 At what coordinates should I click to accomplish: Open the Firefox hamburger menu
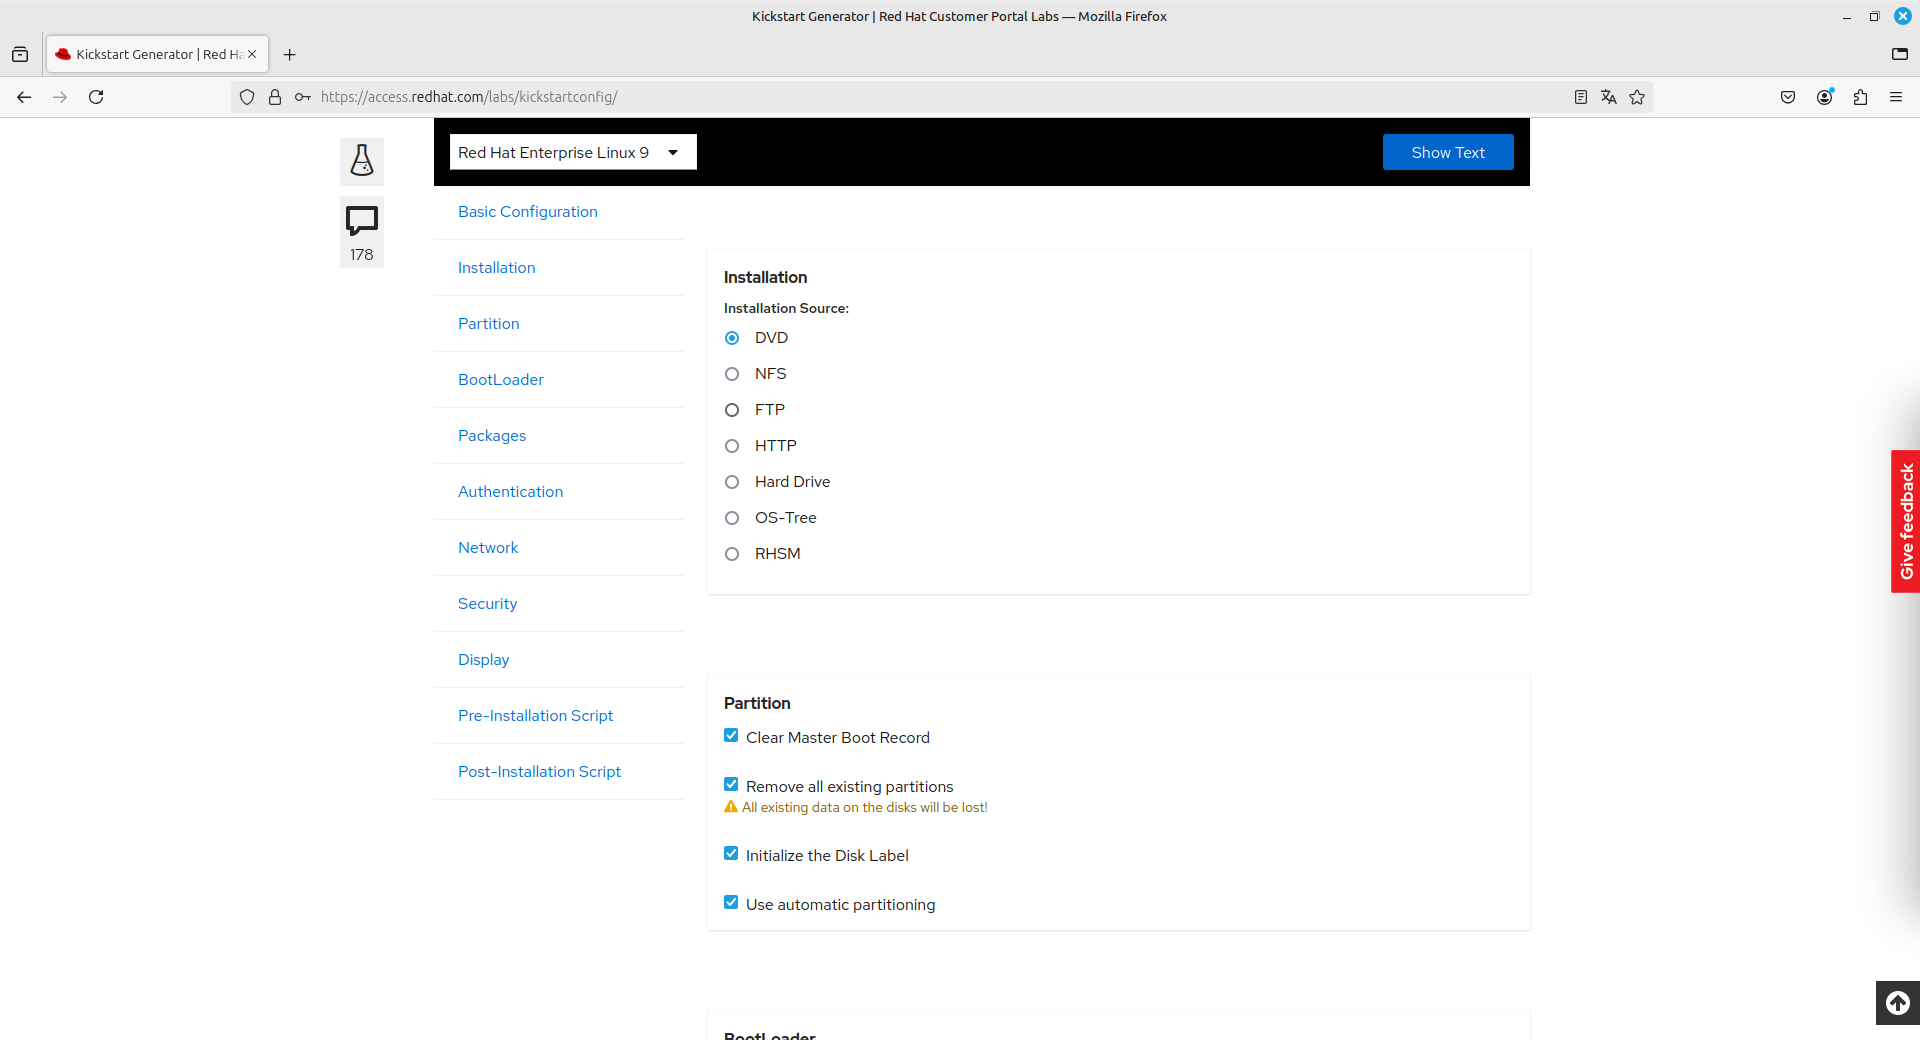1896,97
